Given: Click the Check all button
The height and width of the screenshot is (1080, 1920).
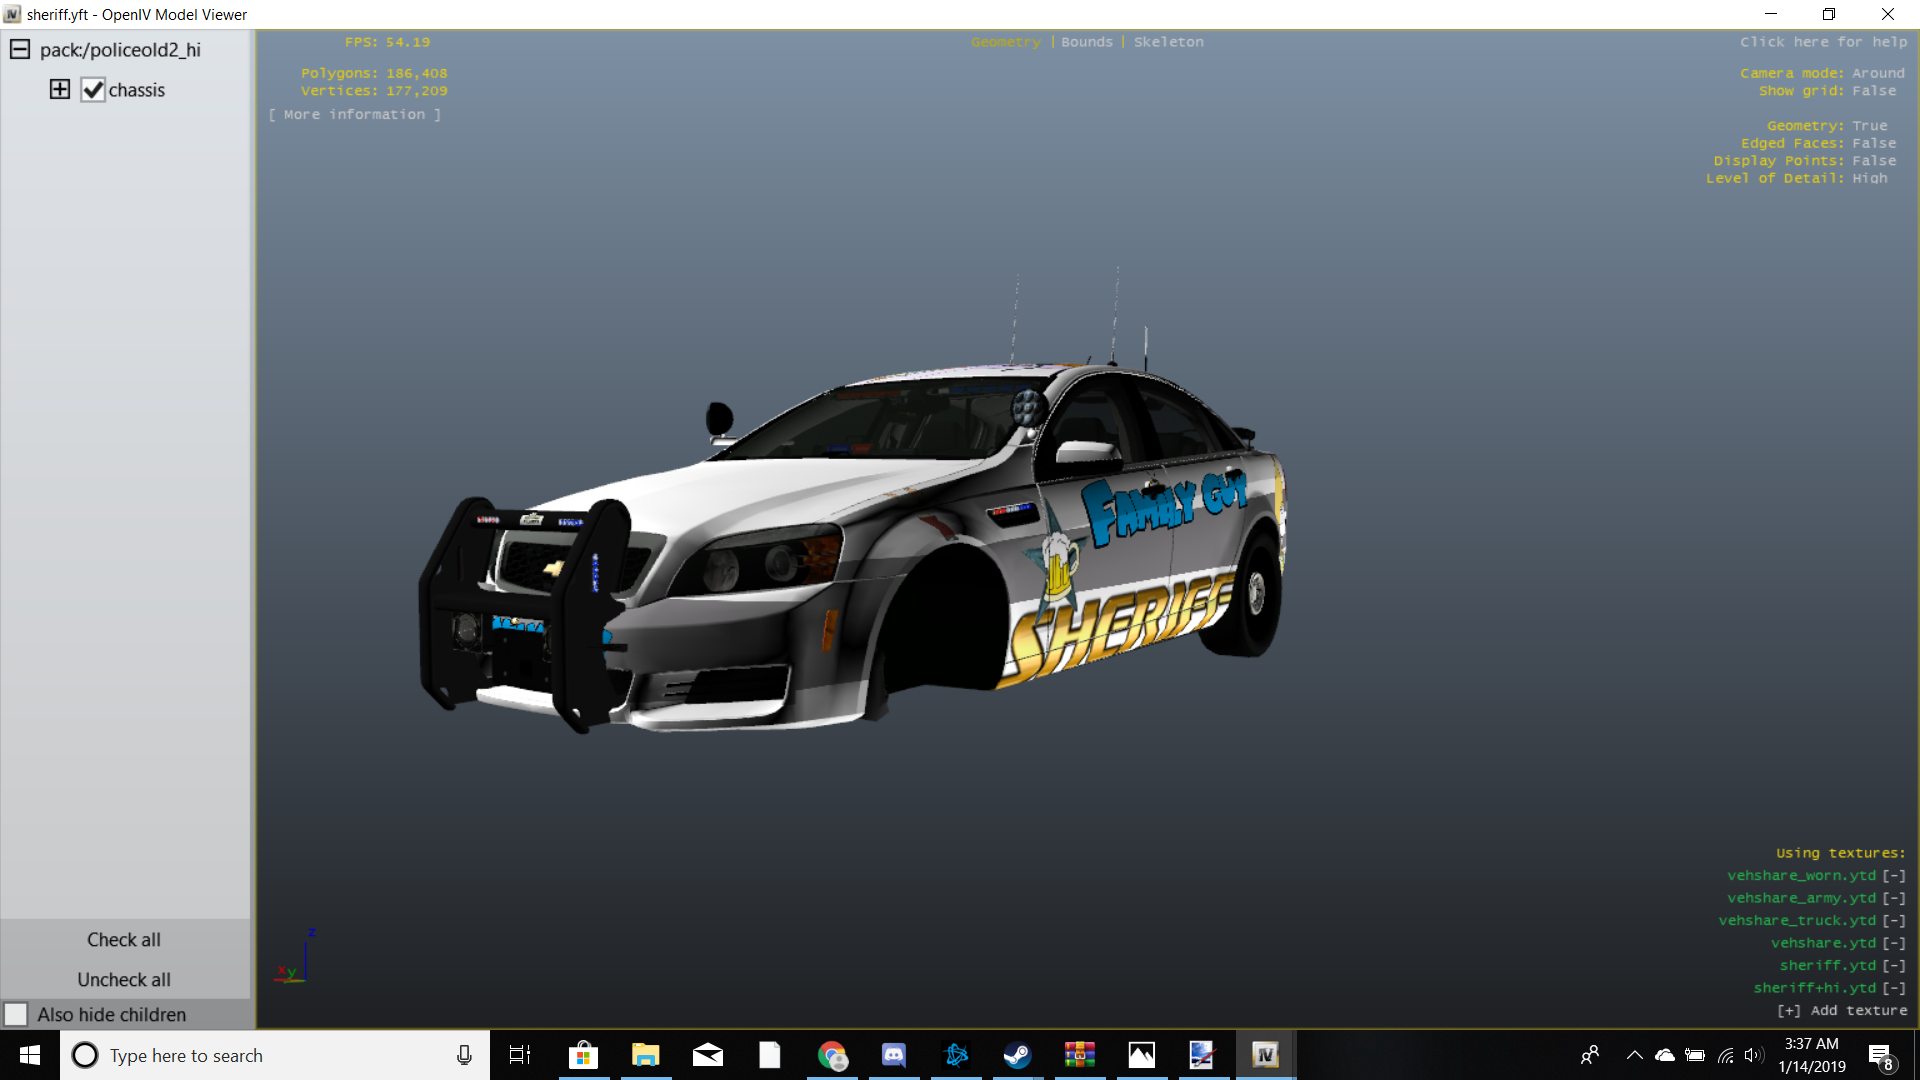Looking at the screenshot, I should pos(124,940).
